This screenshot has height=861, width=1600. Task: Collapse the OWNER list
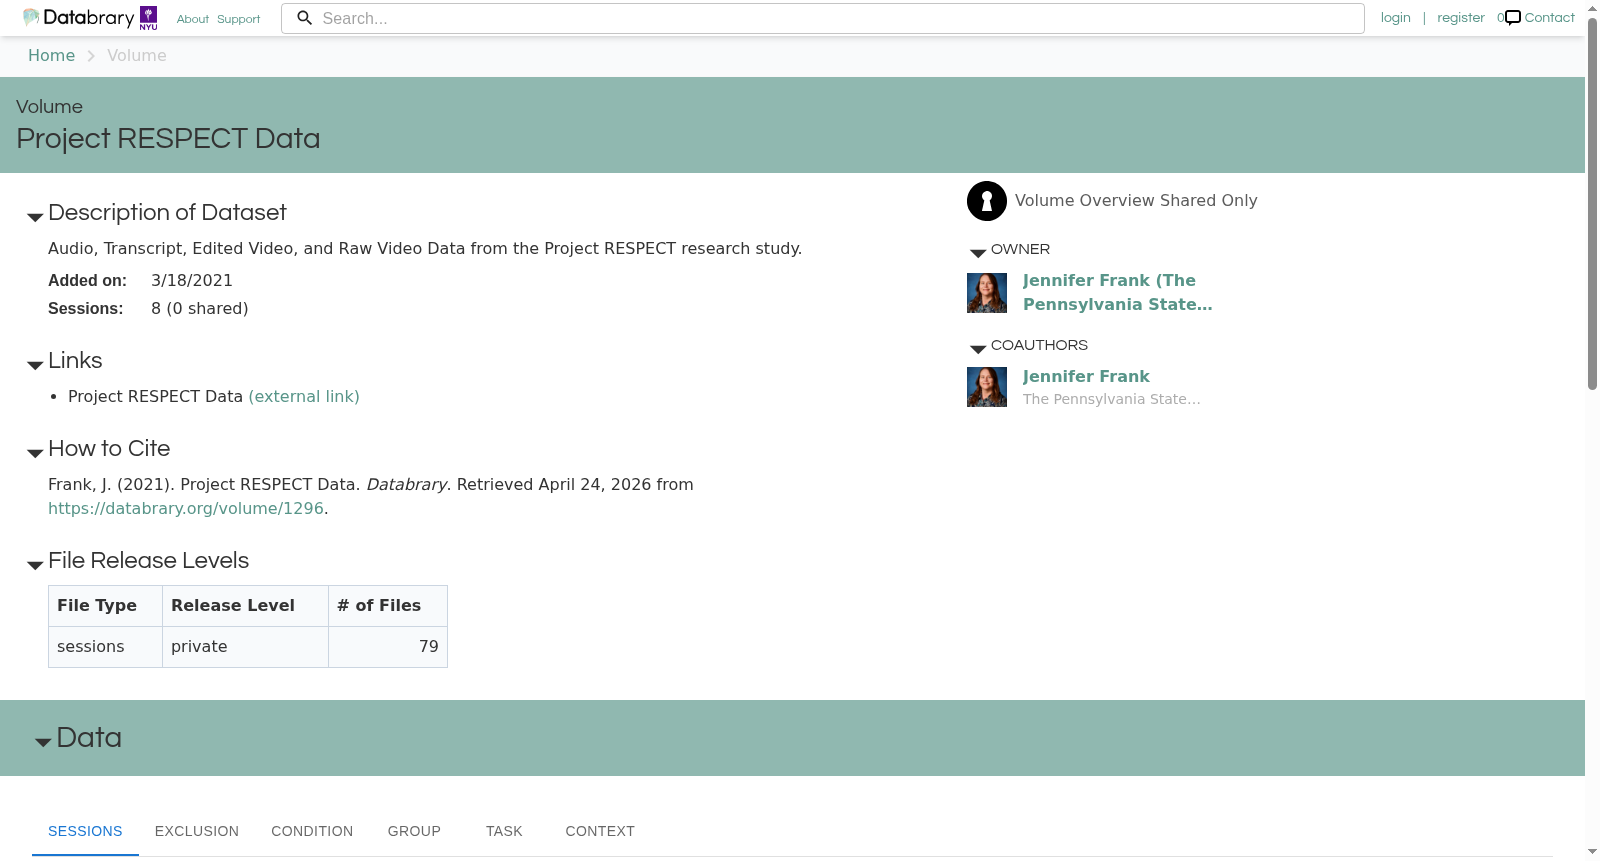[978, 253]
